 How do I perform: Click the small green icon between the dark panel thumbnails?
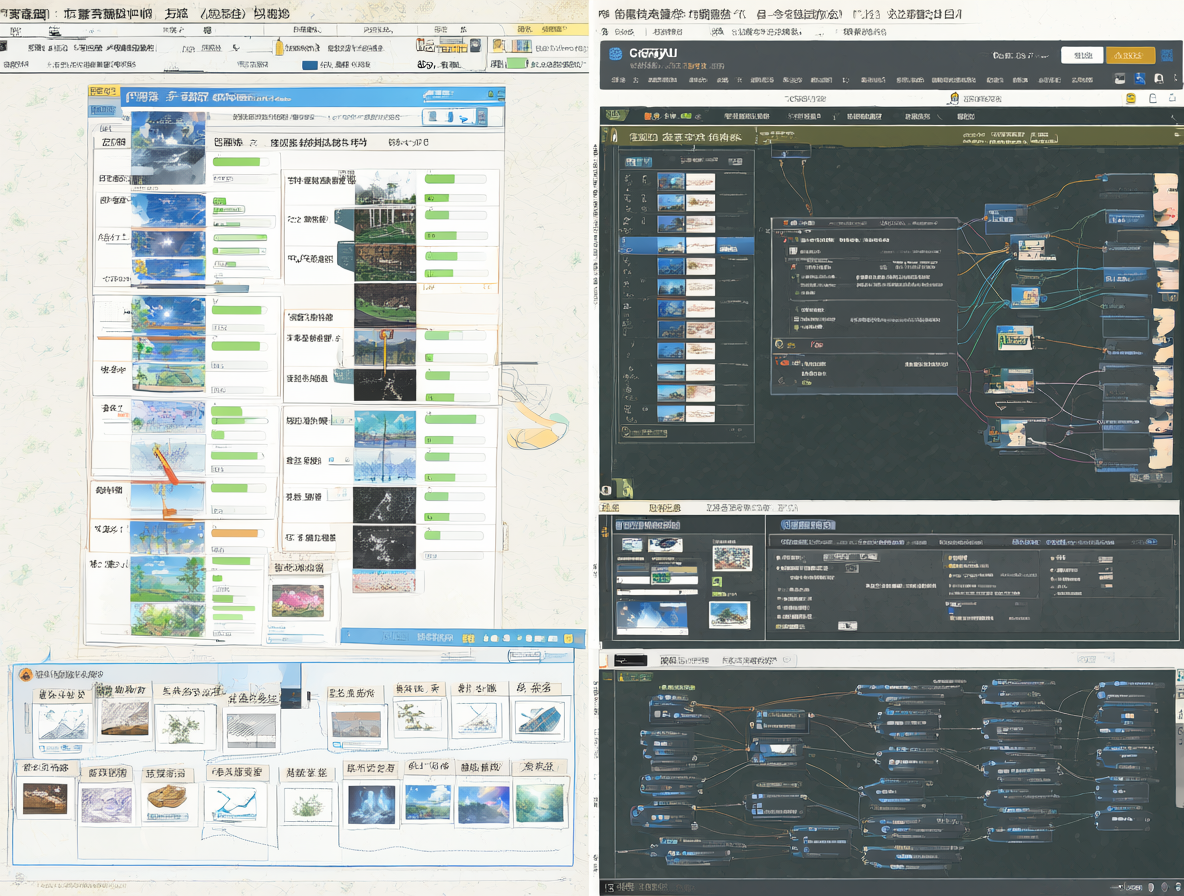pos(717,582)
